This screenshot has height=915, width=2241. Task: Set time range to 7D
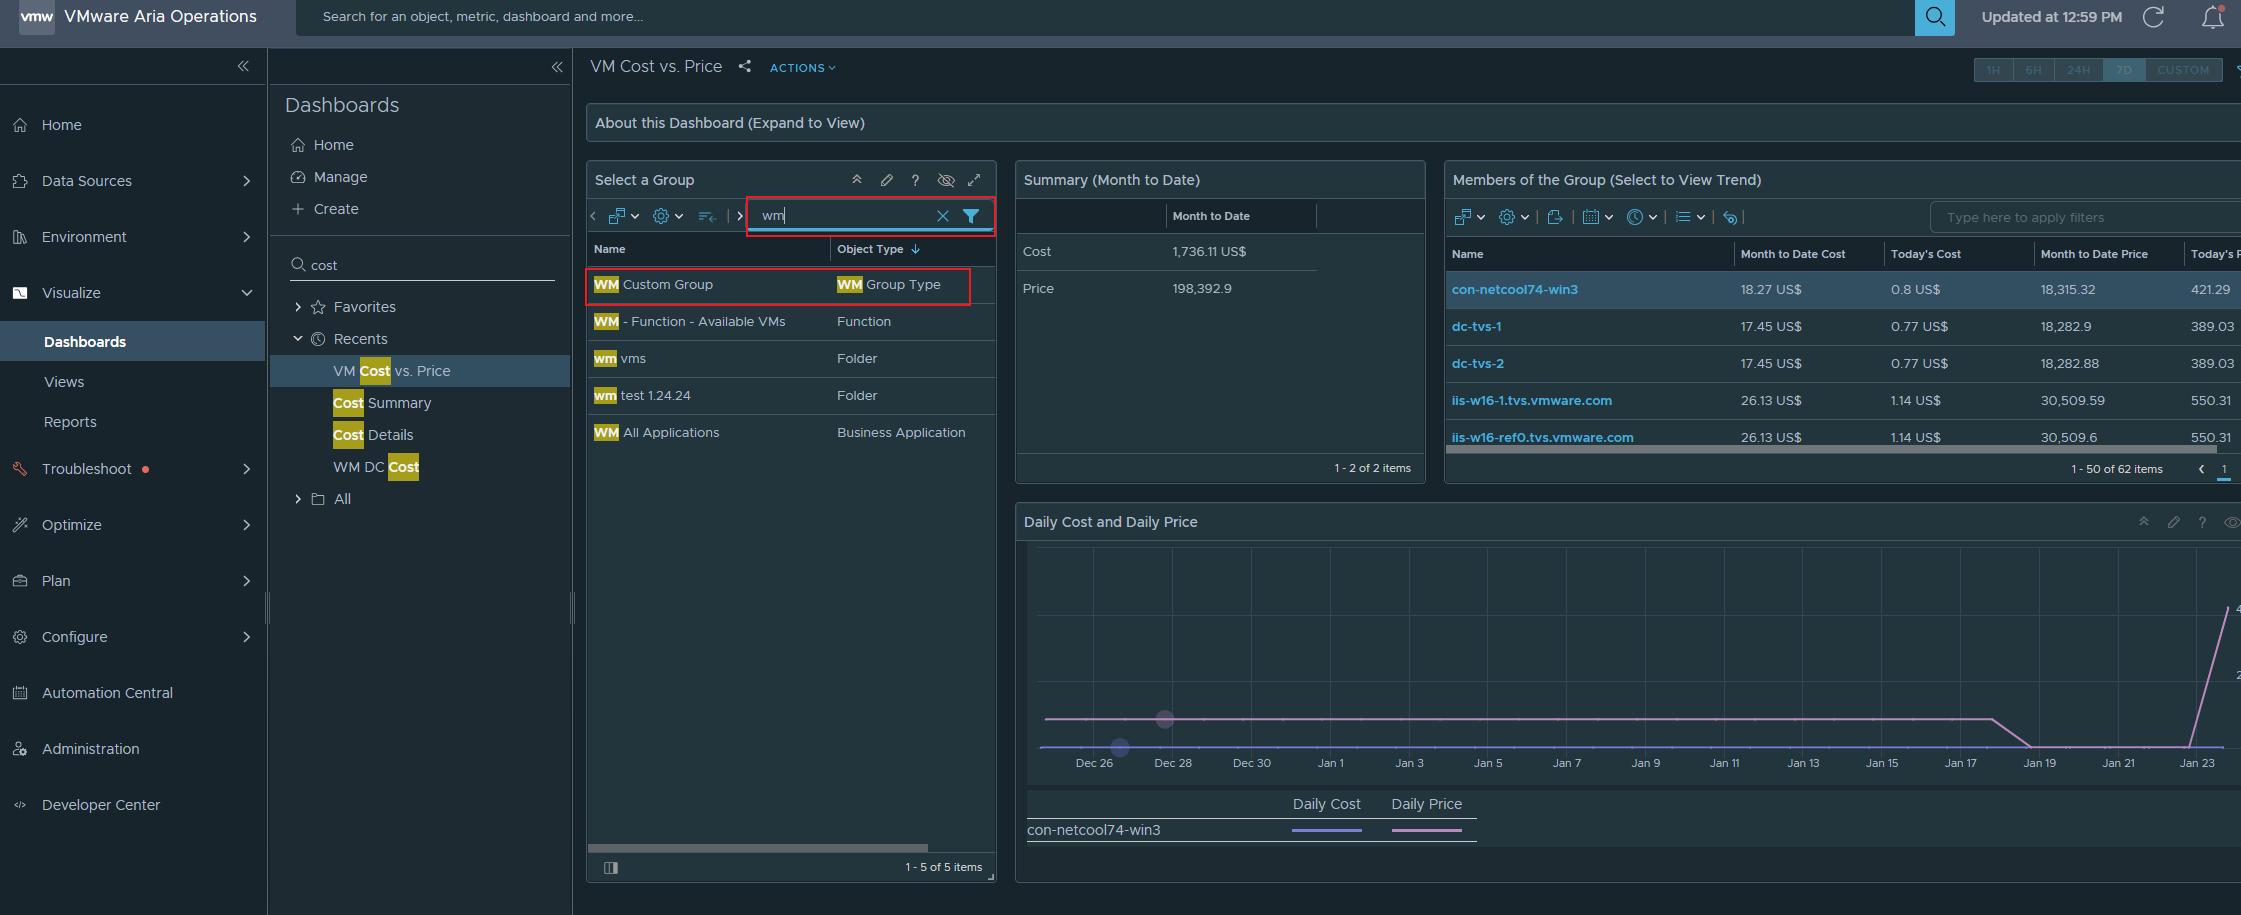(x=2124, y=70)
